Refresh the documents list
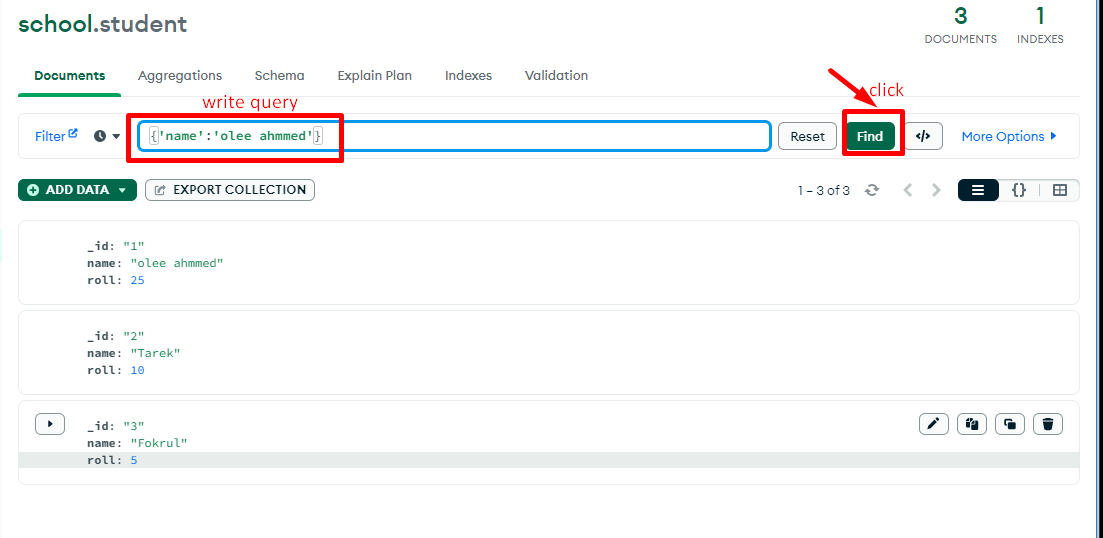1103x538 pixels. [x=872, y=190]
